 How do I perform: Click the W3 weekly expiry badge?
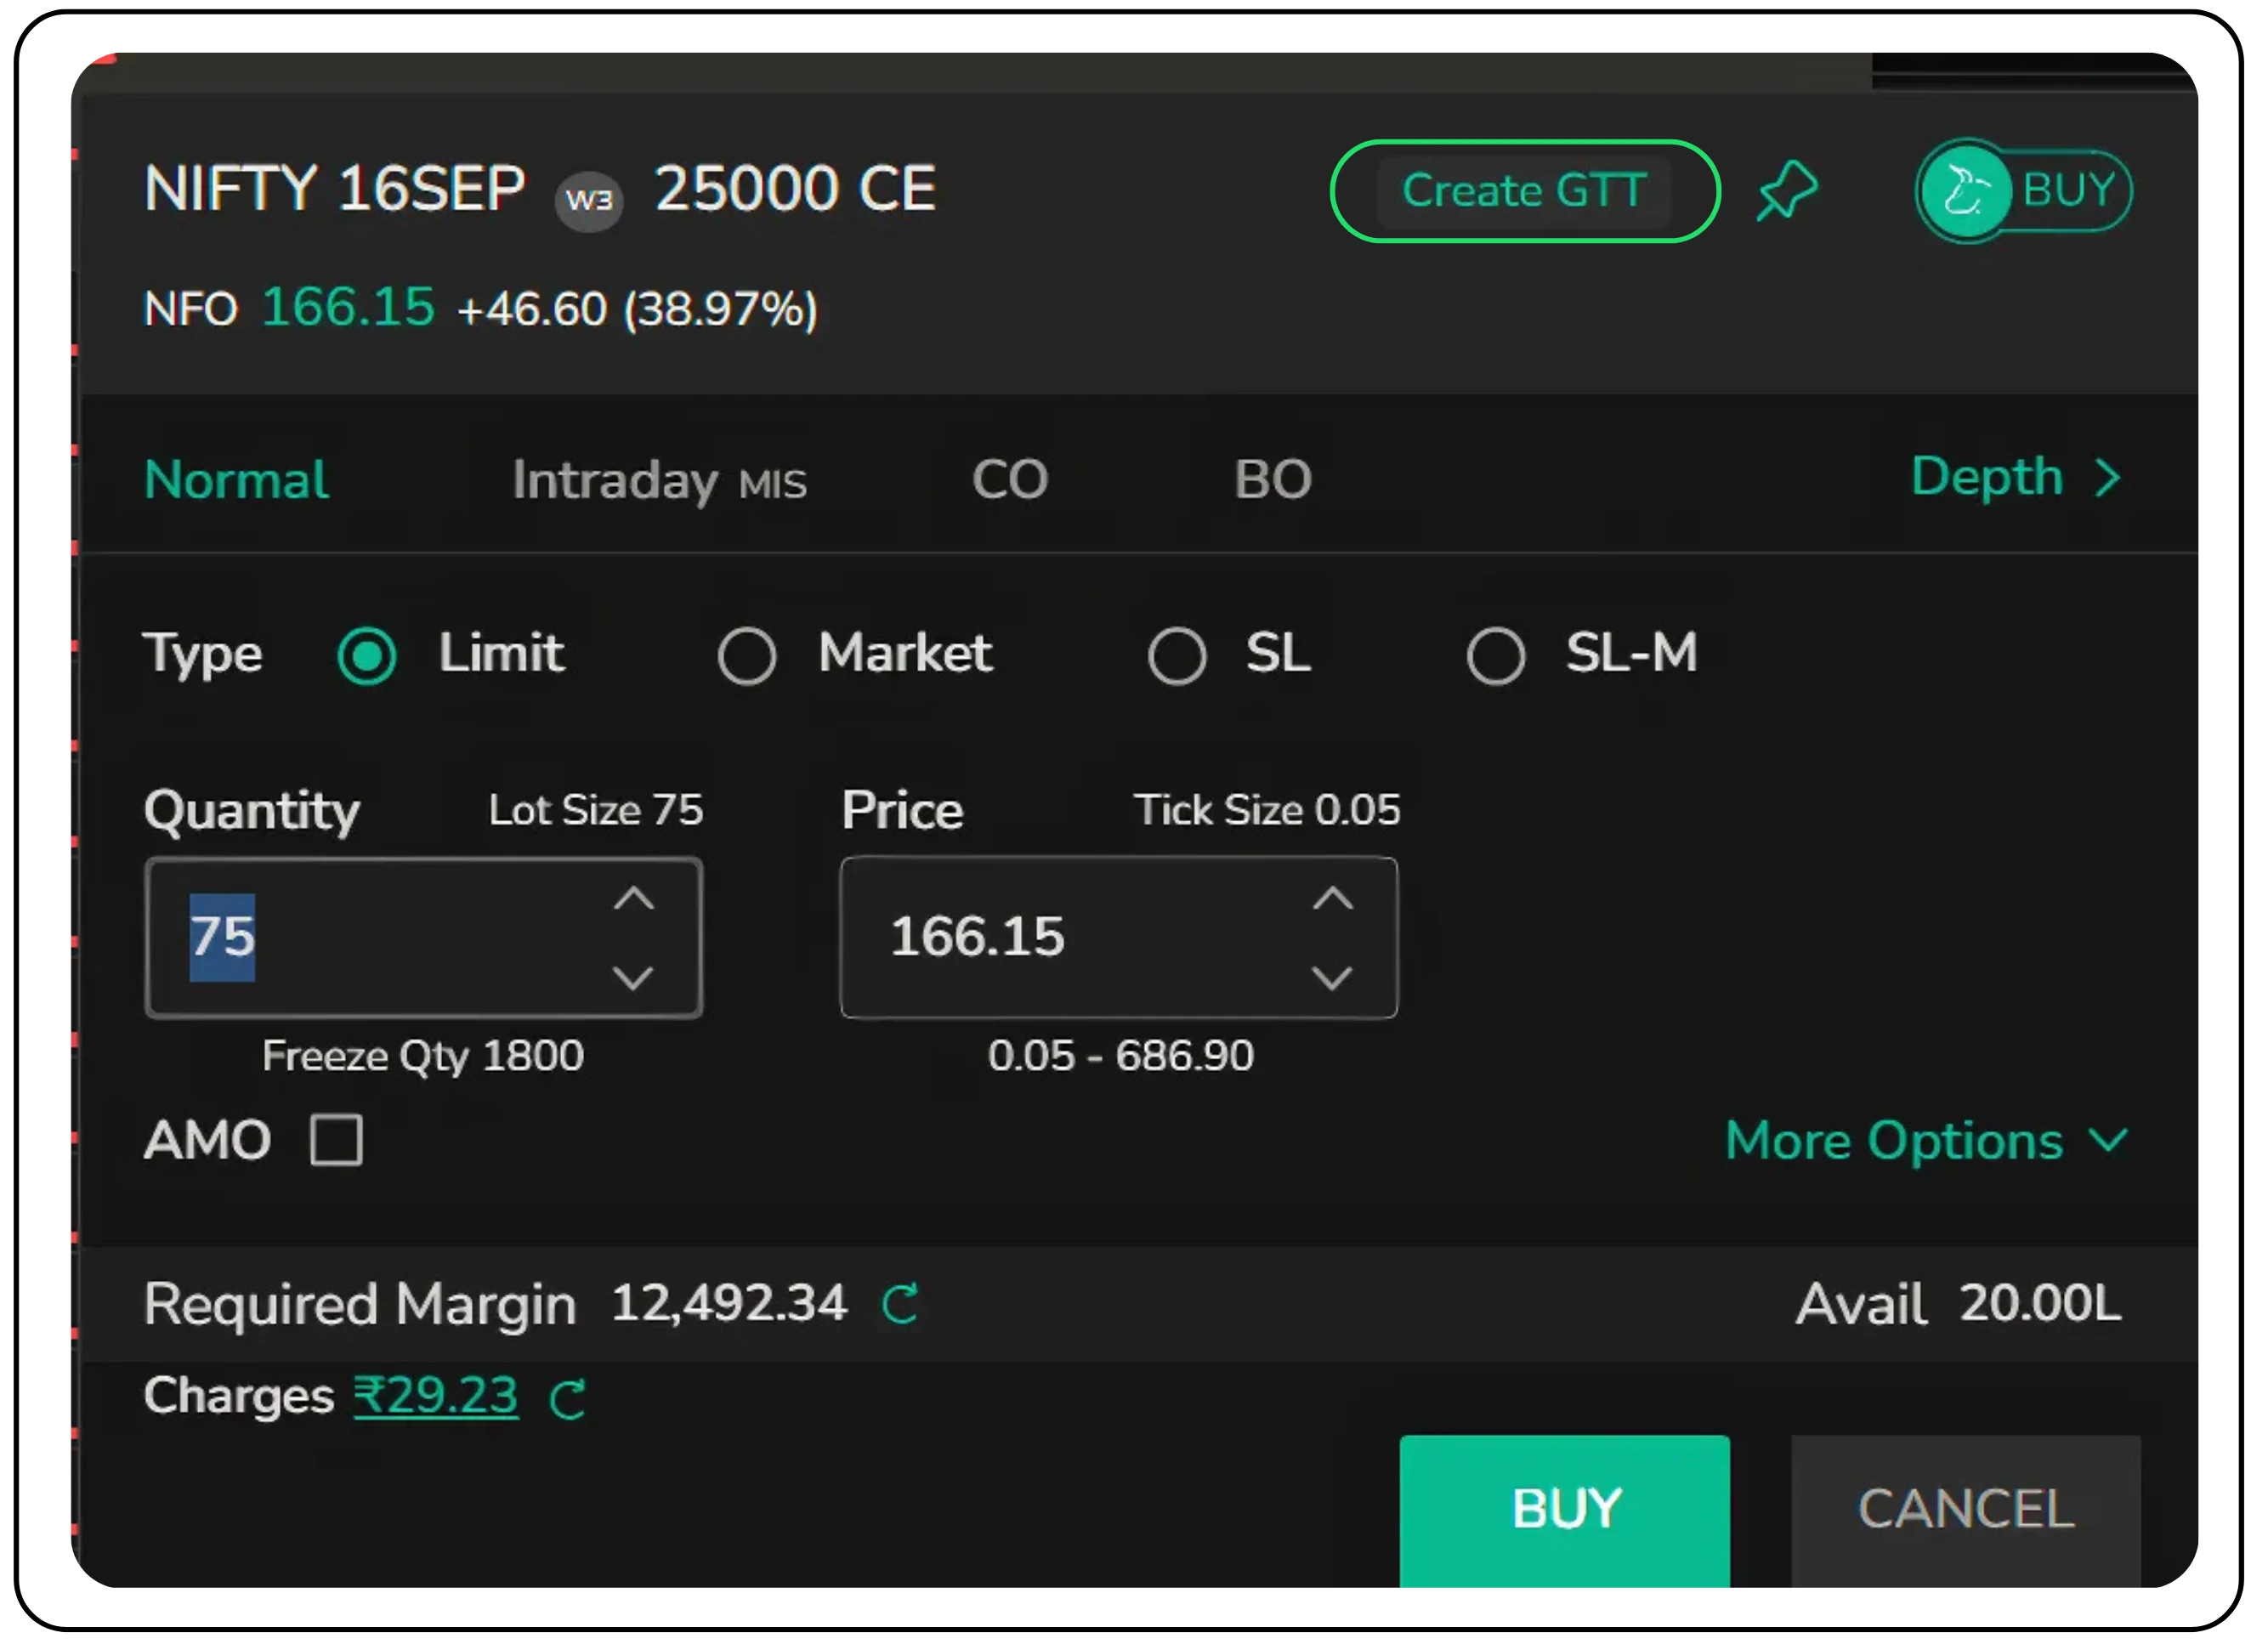589,200
